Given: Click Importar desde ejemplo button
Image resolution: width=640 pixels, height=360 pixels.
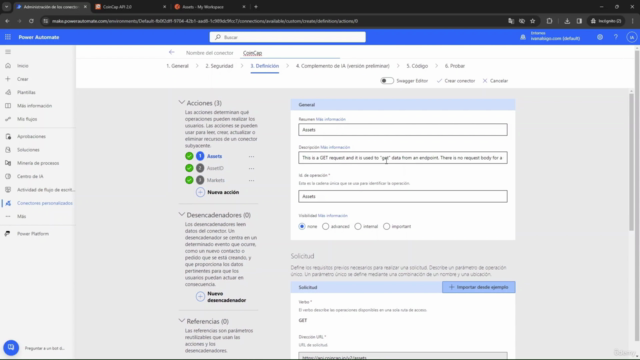Looking at the screenshot, I should [478, 287].
